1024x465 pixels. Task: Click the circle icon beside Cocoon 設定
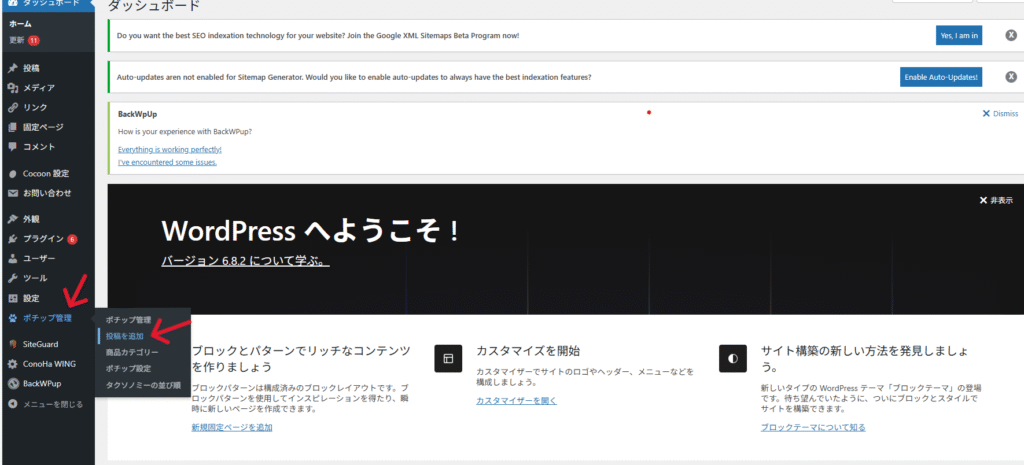point(12,174)
